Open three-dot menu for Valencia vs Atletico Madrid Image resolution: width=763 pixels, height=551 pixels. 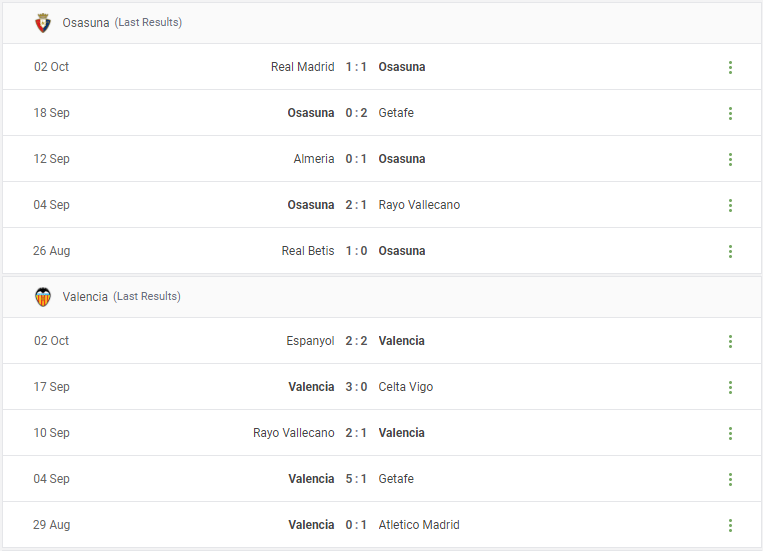tap(730, 525)
